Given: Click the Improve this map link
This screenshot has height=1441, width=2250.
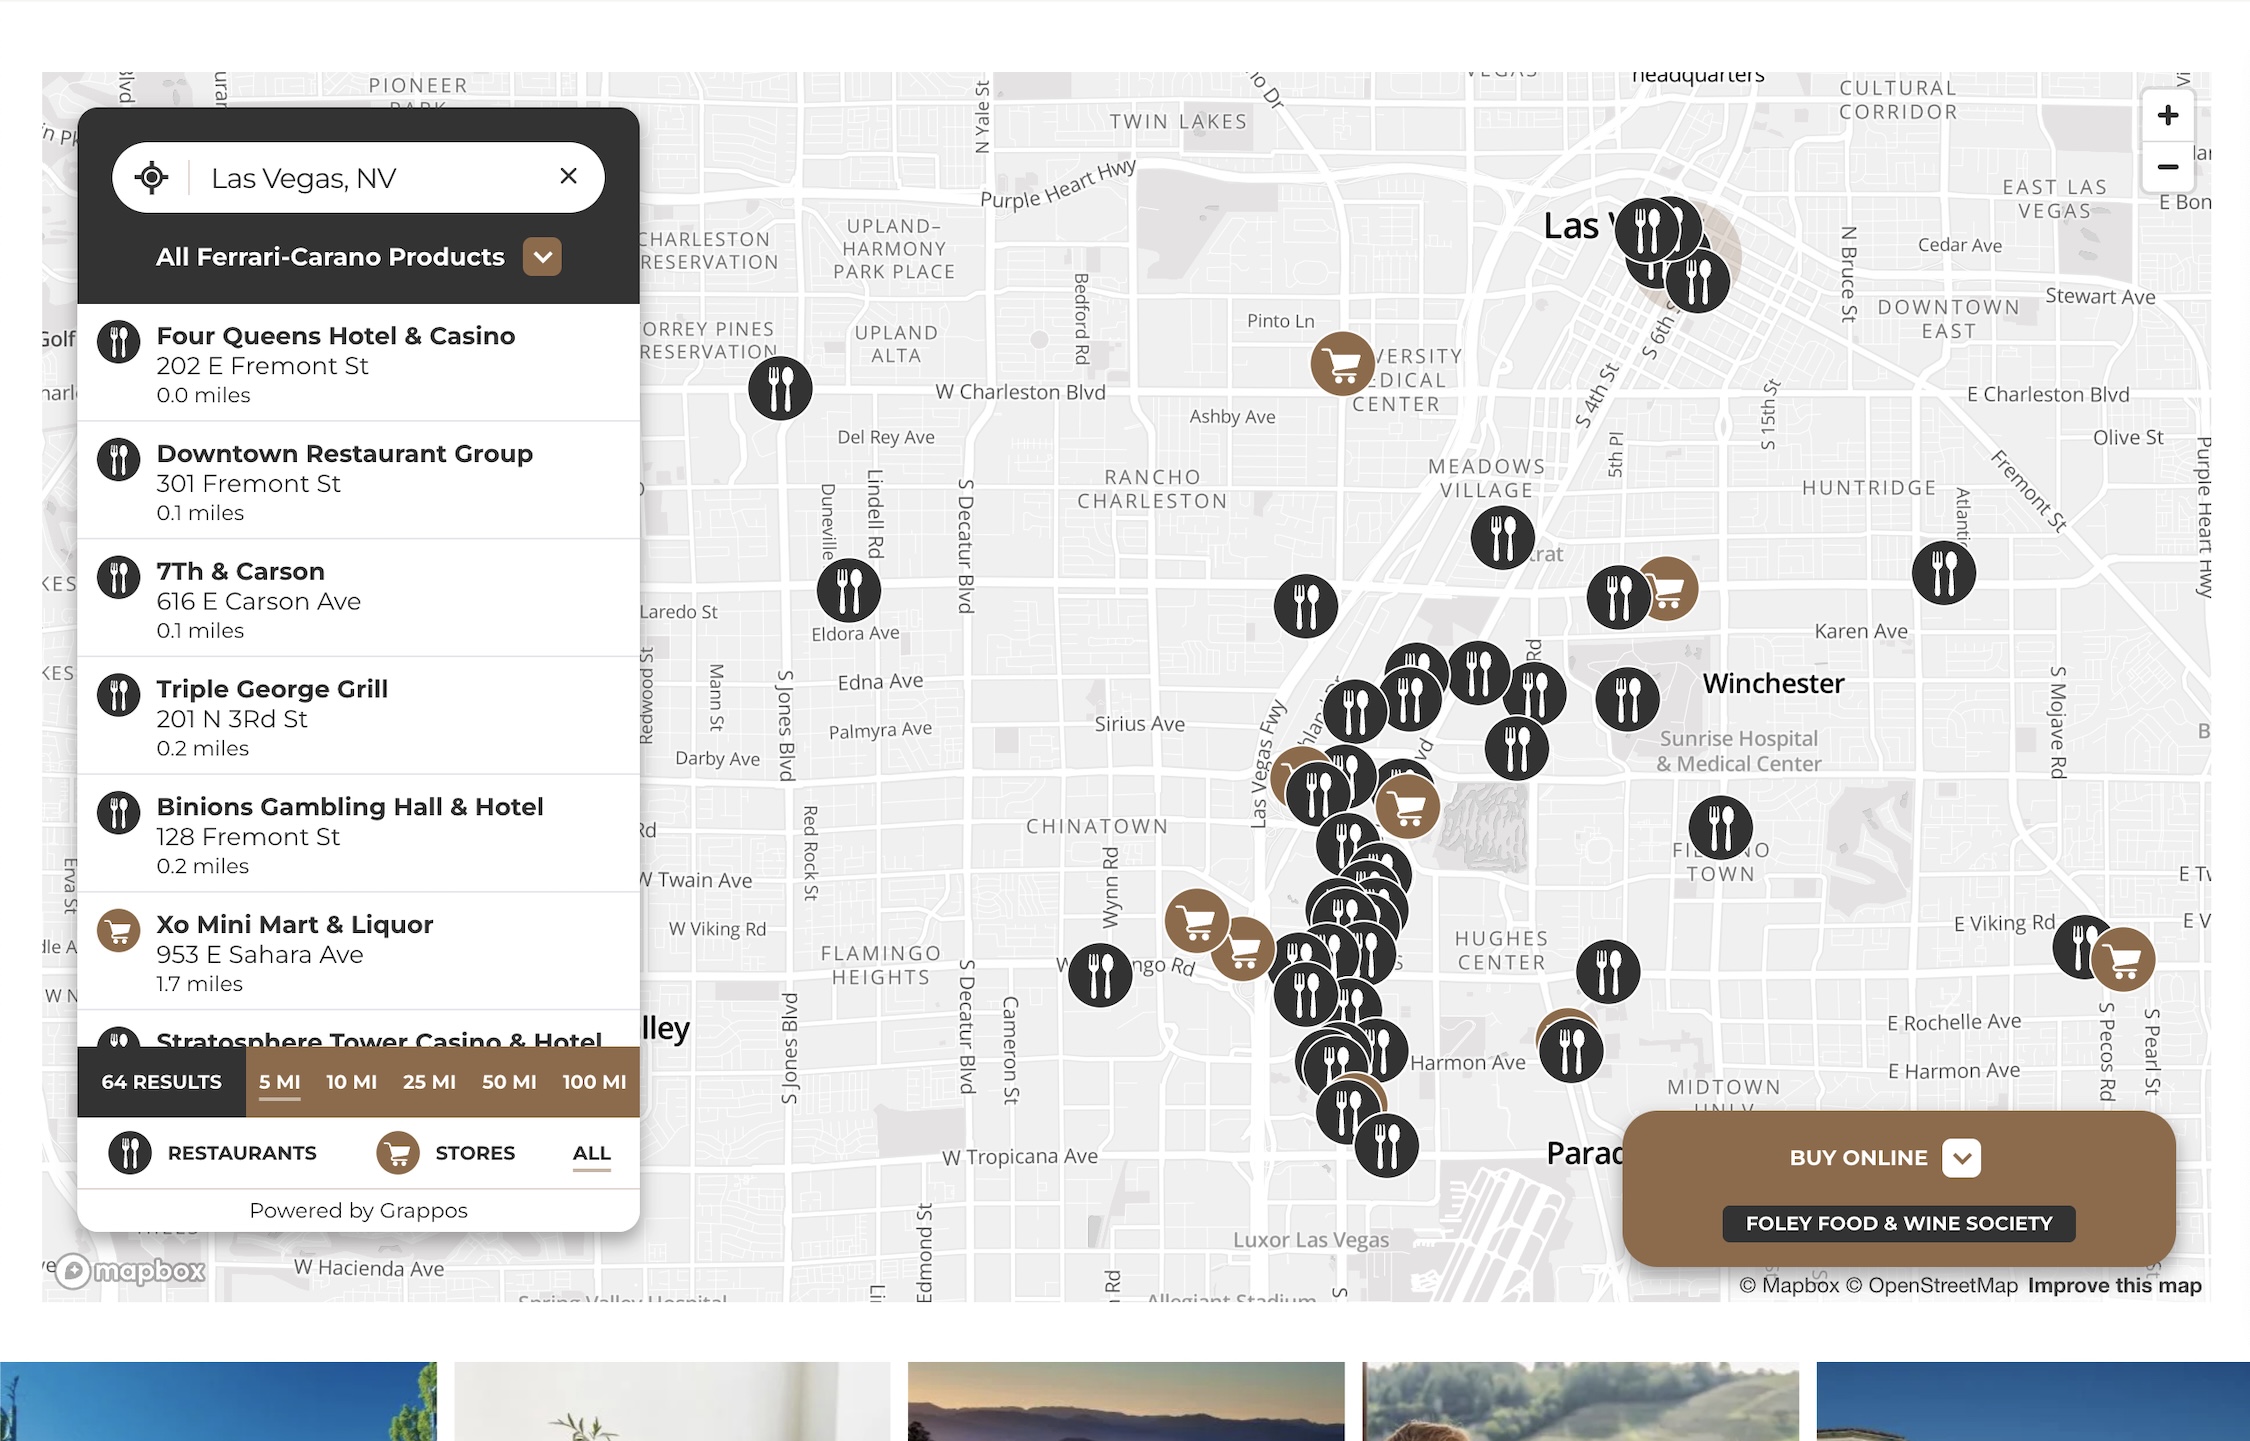Looking at the screenshot, I should [2114, 1286].
